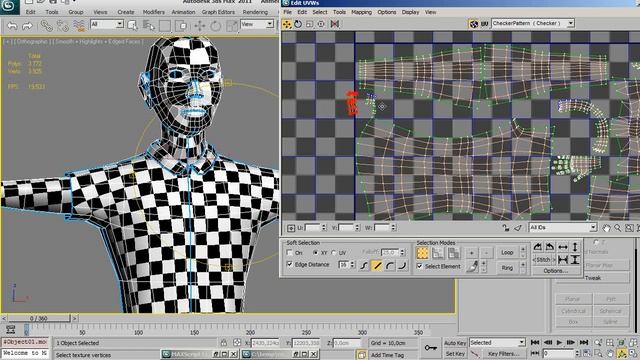Viewport: 640px width, 360px height.
Task: Select Edge sub-object selection mode
Action: [438, 253]
